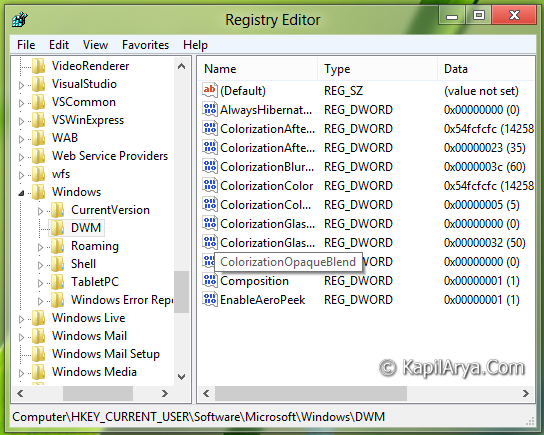This screenshot has width=544, height=435.
Task: Click the Windows folder icon
Action: (x=39, y=192)
